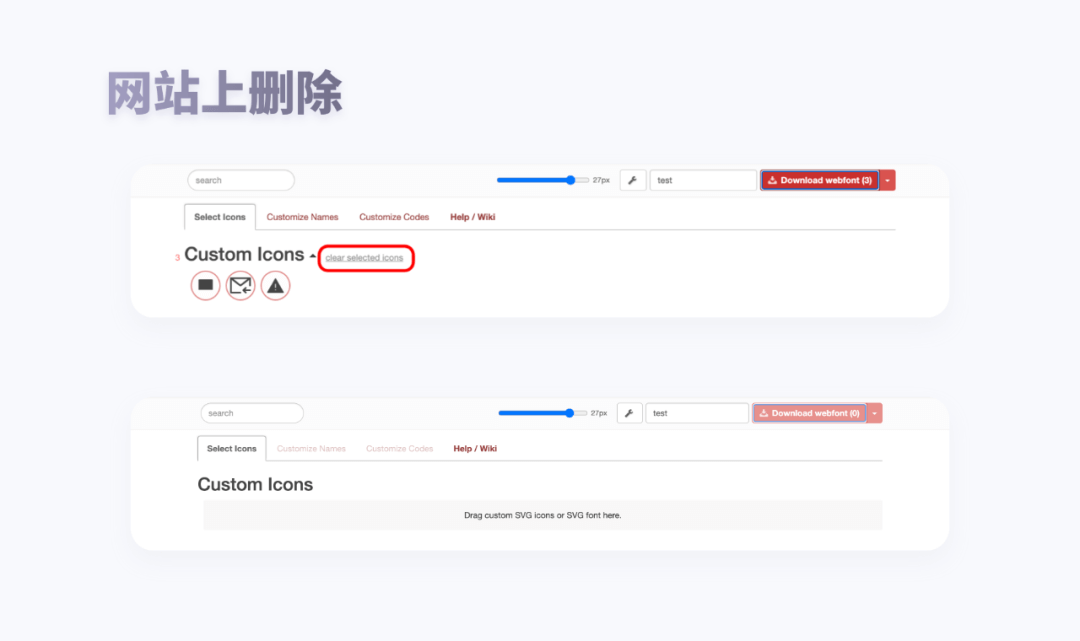1080x641 pixels.
Task: Switch to Select Icons tab in the top panel
Action: pos(220,217)
